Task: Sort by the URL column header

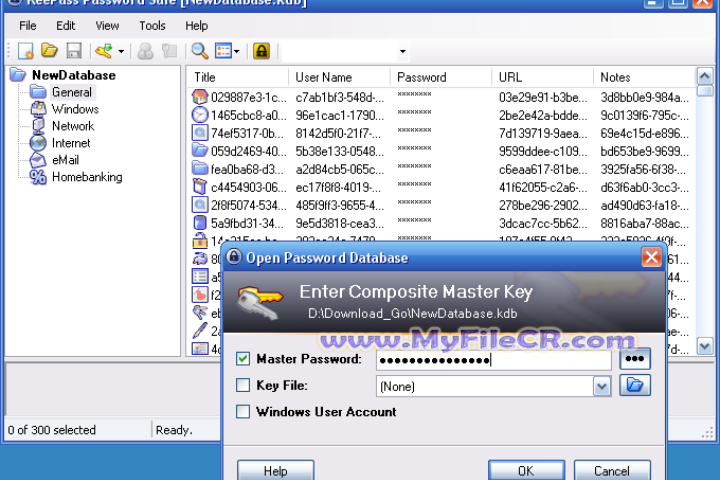Action: [542, 77]
